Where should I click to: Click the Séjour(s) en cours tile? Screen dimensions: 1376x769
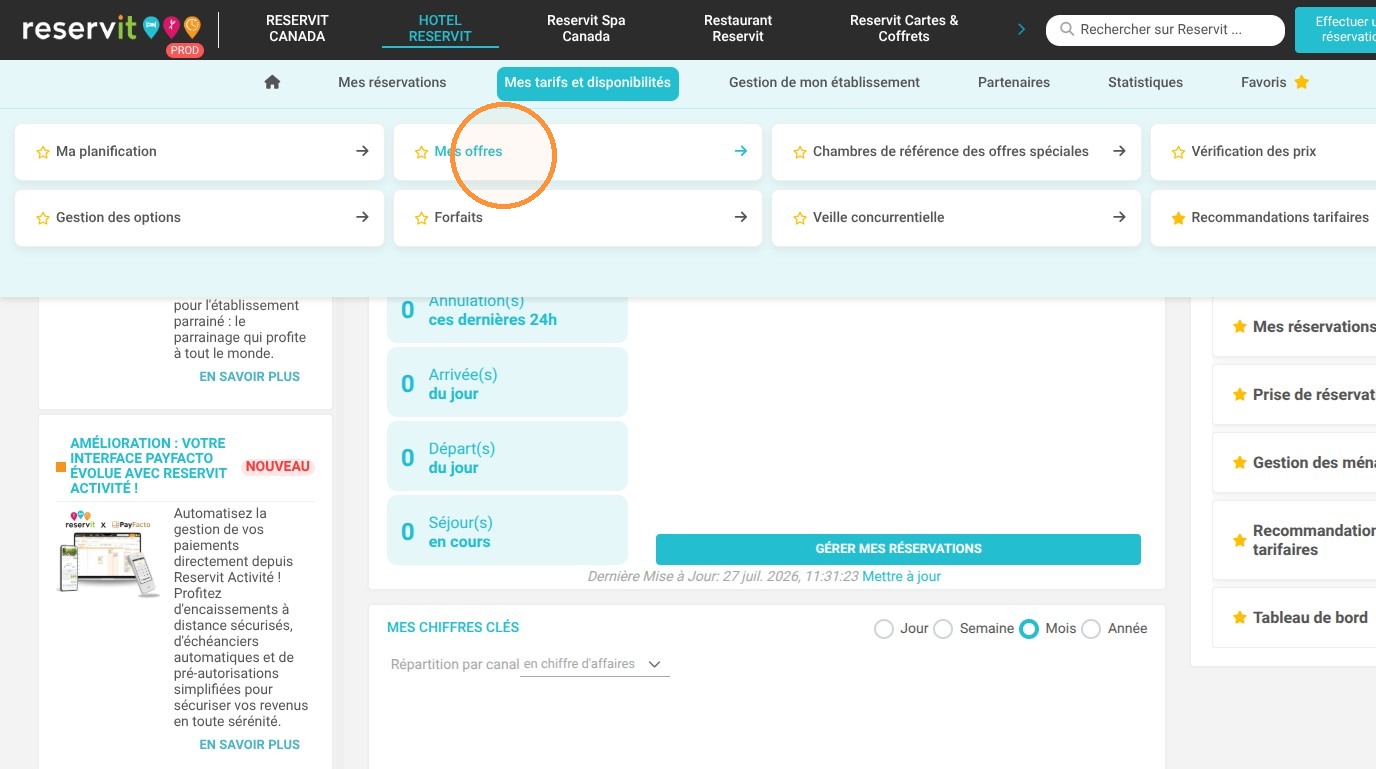(x=507, y=532)
